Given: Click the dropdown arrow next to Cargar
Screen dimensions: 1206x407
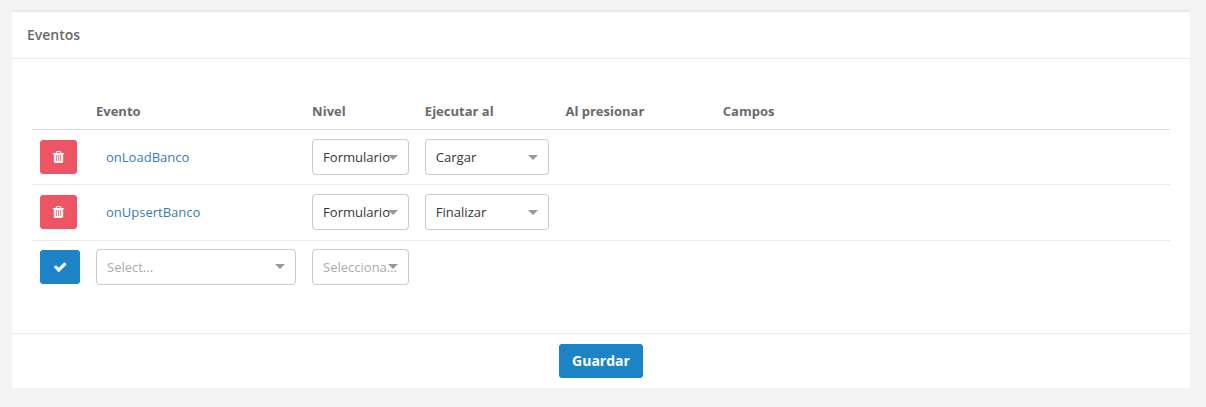Looking at the screenshot, I should click(532, 157).
